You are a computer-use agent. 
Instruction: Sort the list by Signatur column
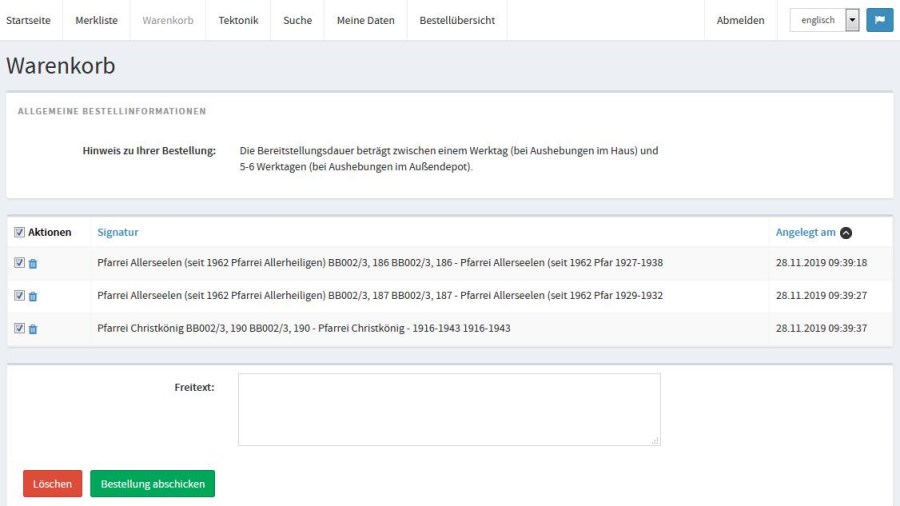pos(118,233)
